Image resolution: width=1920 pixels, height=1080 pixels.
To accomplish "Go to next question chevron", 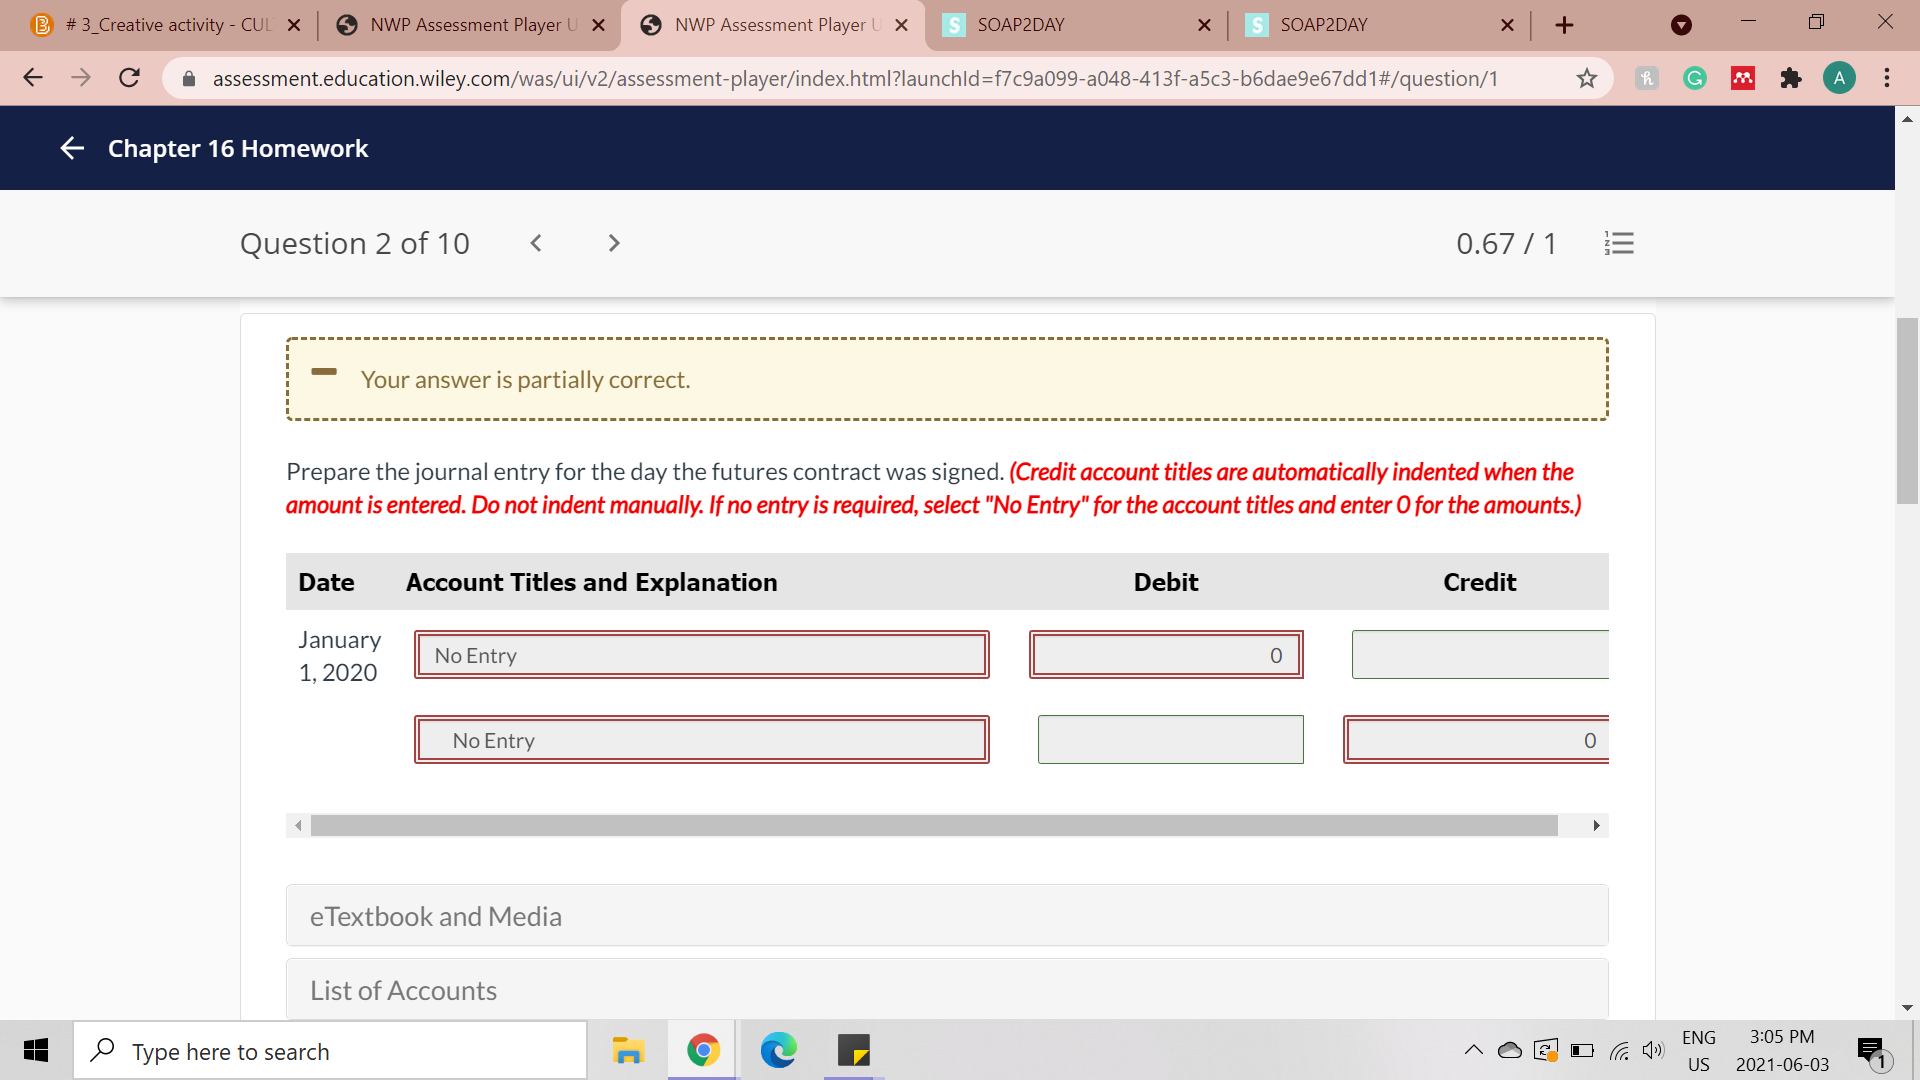I will (614, 243).
